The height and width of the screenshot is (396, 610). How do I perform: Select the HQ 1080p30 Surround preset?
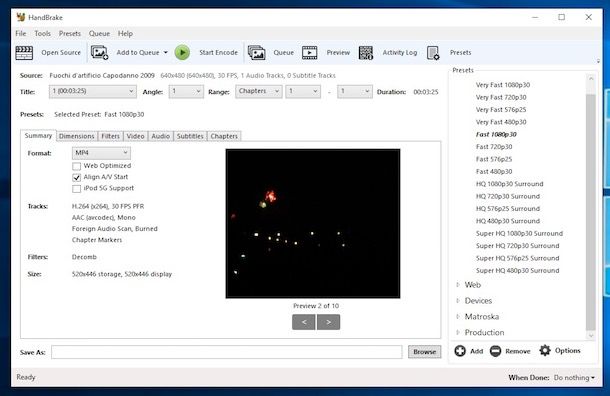(x=510, y=184)
